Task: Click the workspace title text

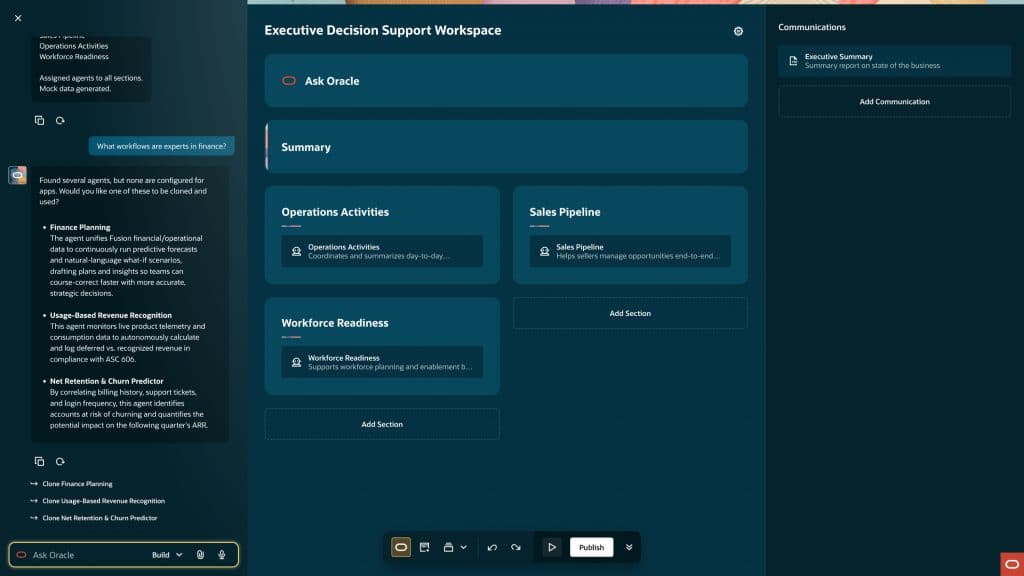Action: [x=383, y=31]
